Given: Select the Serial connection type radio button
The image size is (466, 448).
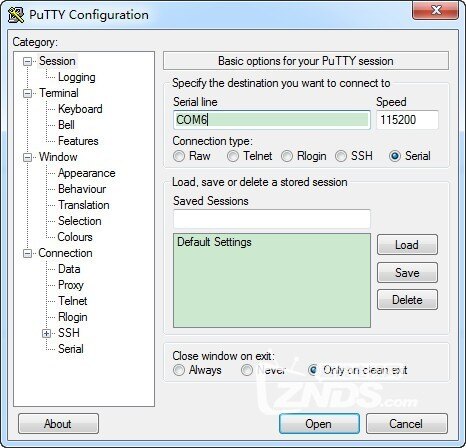Looking at the screenshot, I should pyautogui.click(x=395, y=156).
